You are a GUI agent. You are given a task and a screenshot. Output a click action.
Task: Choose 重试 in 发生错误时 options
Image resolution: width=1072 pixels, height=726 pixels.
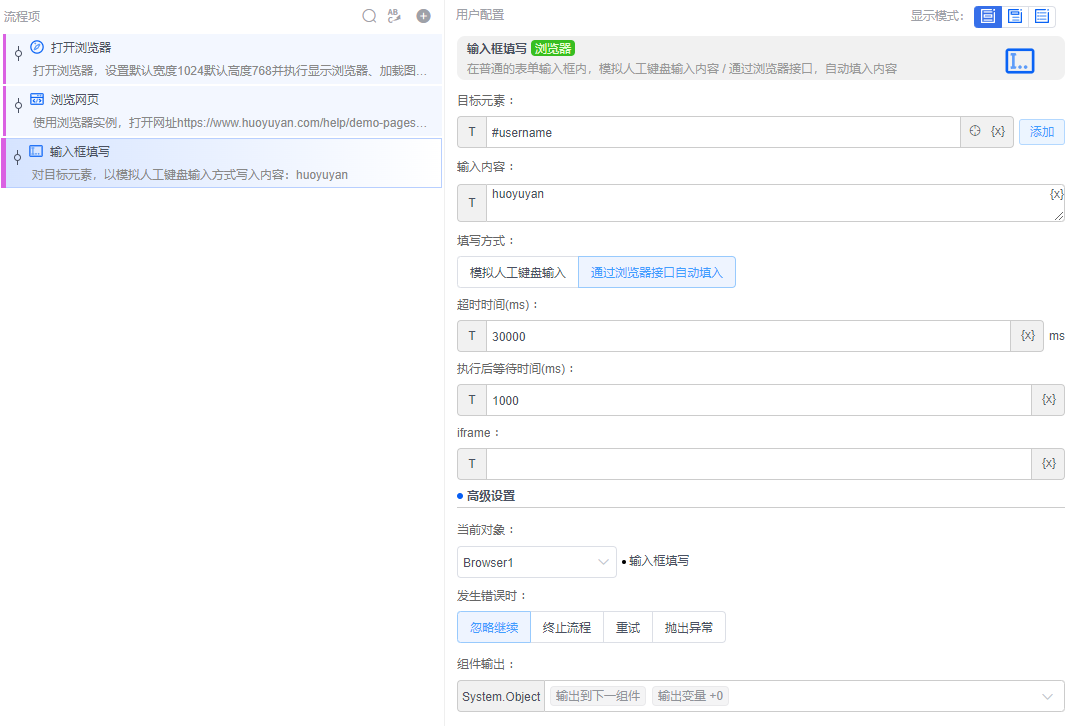point(627,626)
